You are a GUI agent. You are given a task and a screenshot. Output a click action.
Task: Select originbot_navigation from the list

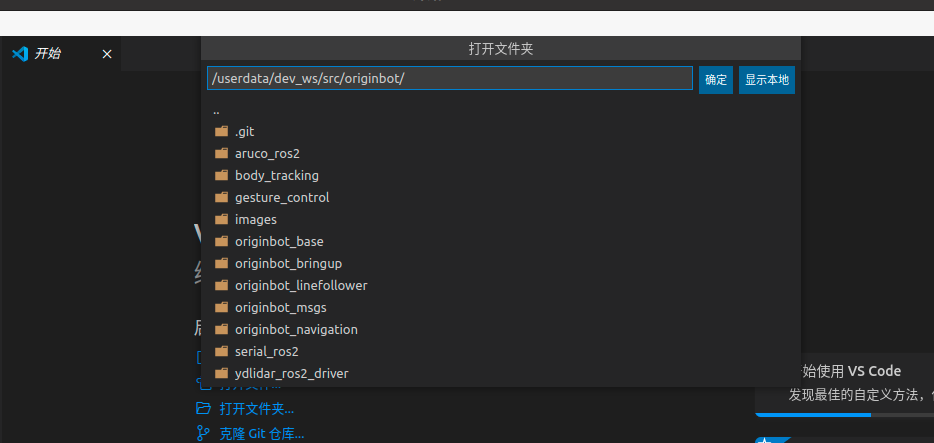tap(296, 329)
